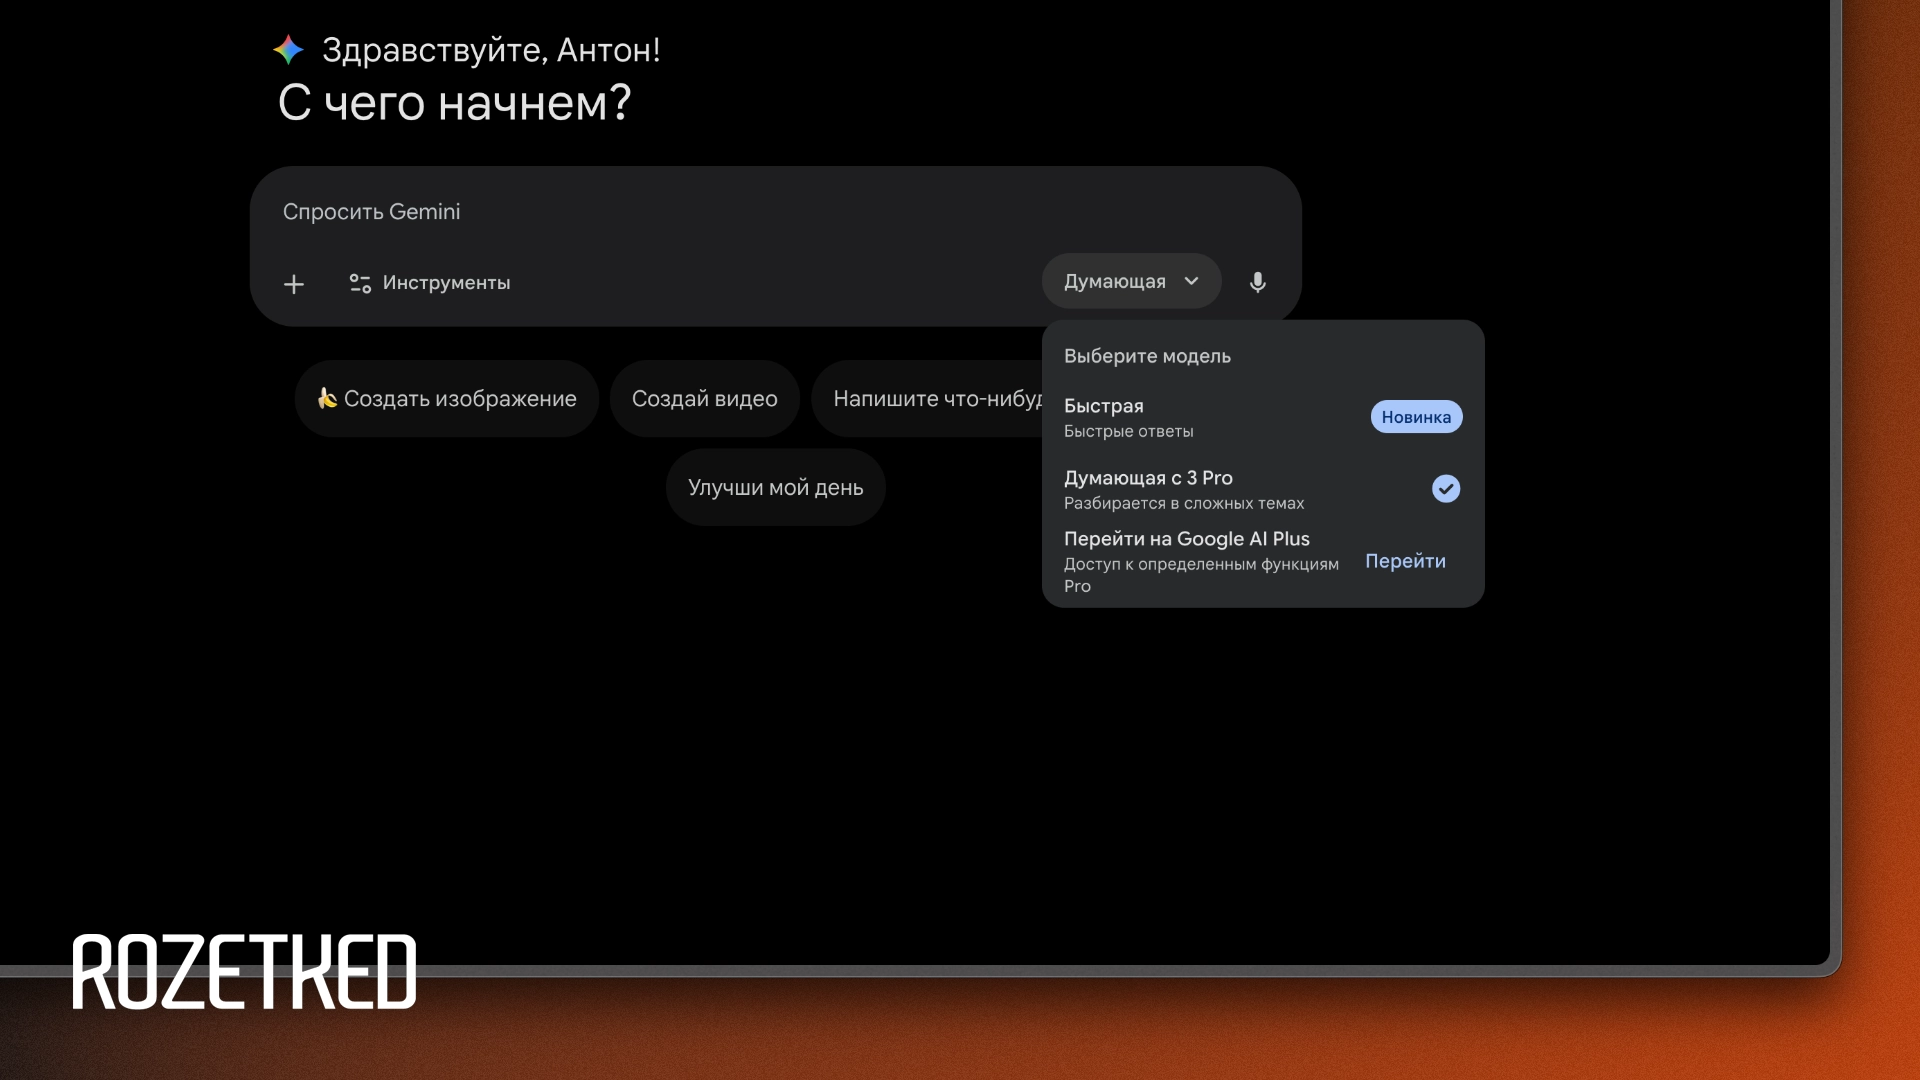This screenshot has height=1080, width=1920.
Task: Click the Gemini sparkle logo icon
Action: click(288, 50)
